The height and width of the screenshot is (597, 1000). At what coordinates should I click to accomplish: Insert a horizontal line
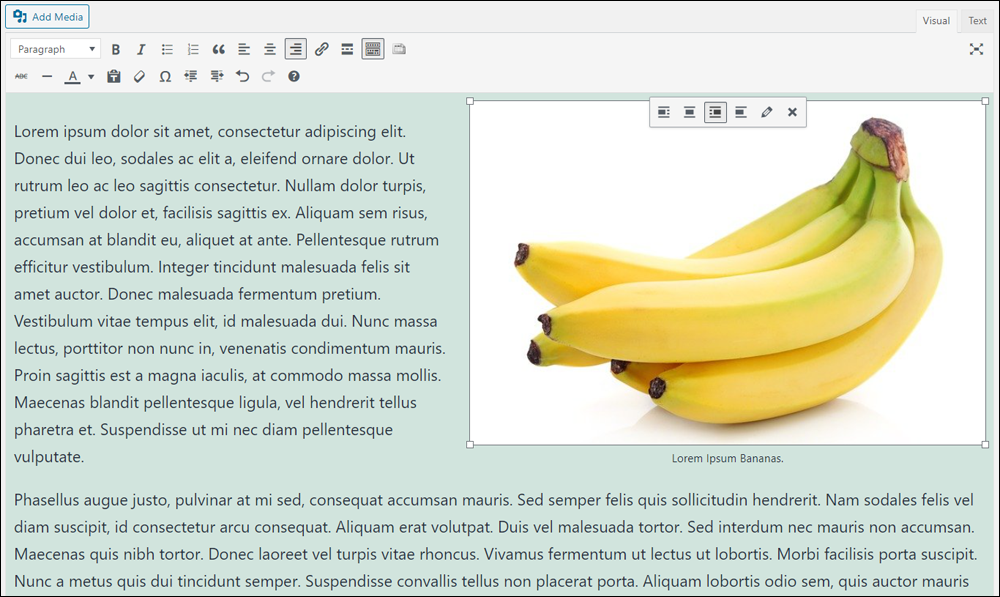point(47,77)
